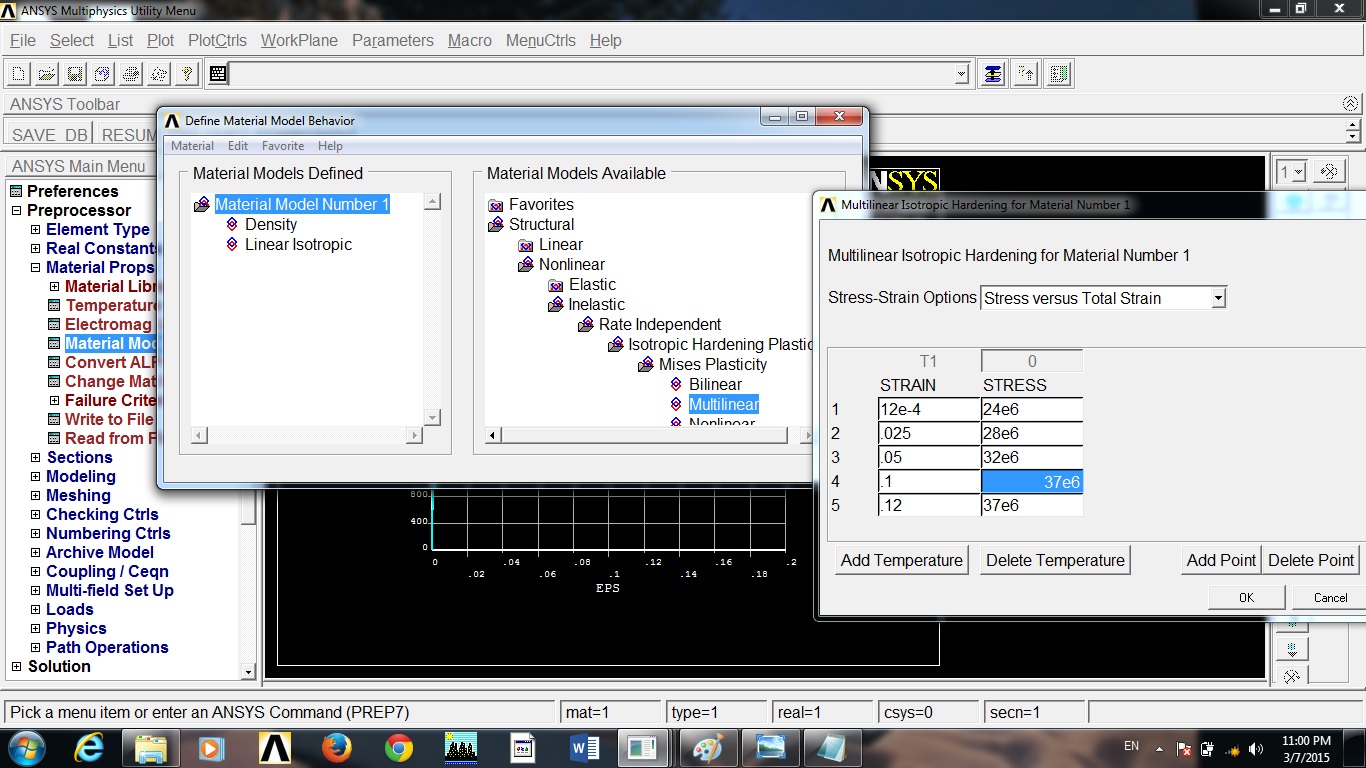The width and height of the screenshot is (1366, 768).
Task: Click Material Models Defined scroll up arrow
Action: [x=432, y=202]
